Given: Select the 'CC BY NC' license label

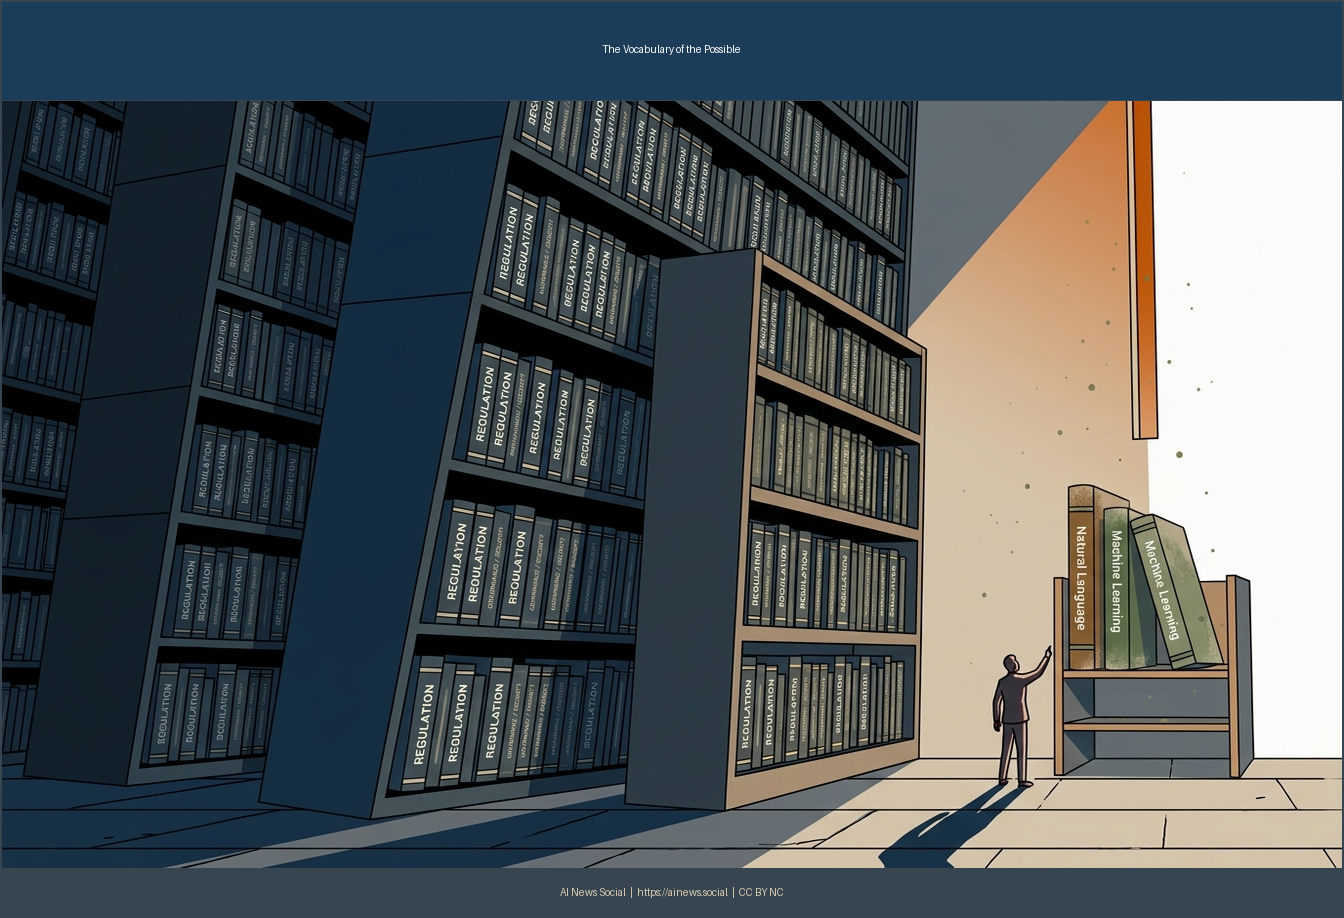Looking at the screenshot, I should 761,892.
